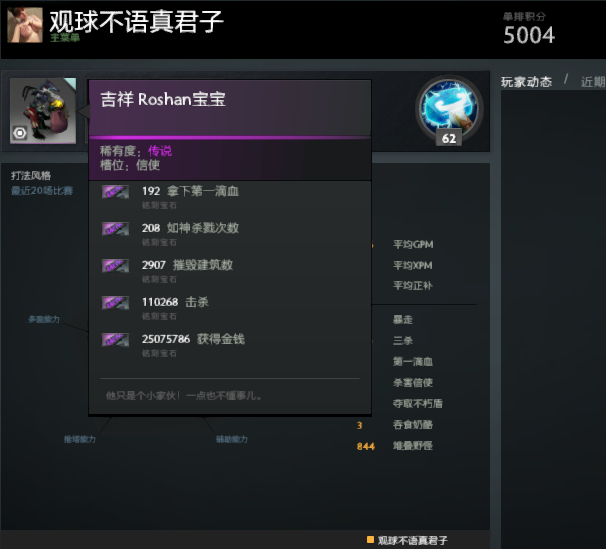The width and height of the screenshot is (606, 549).
Task: Click the 辅助能力 chart label
Action: [x=232, y=439]
